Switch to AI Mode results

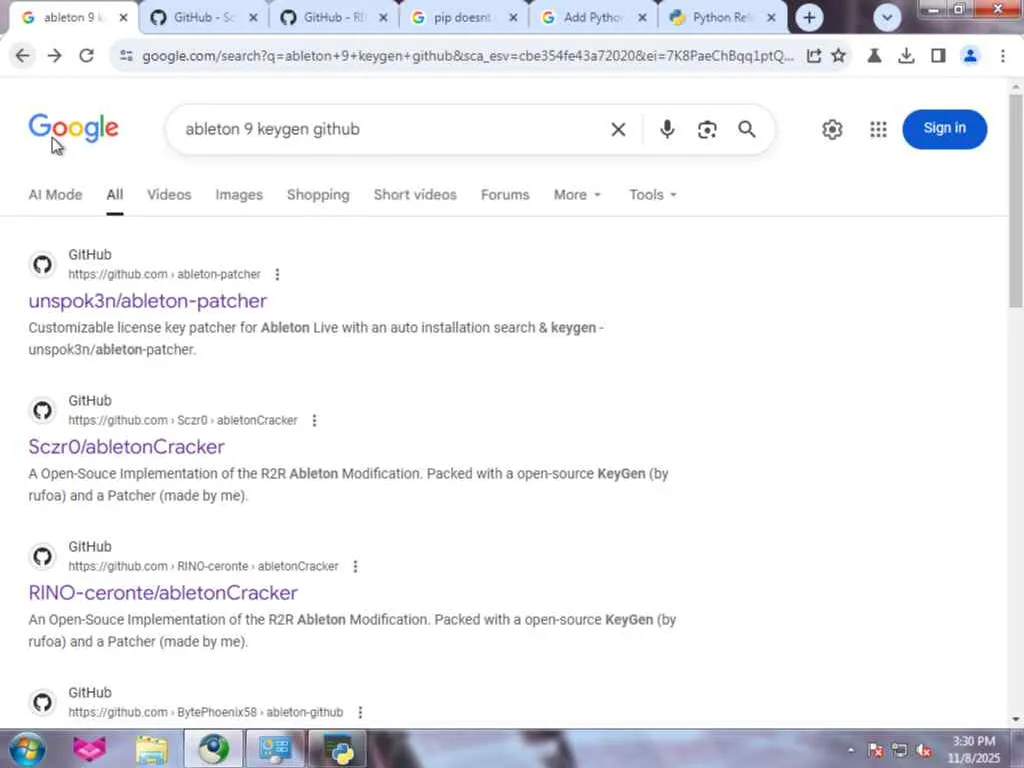point(56,195)
